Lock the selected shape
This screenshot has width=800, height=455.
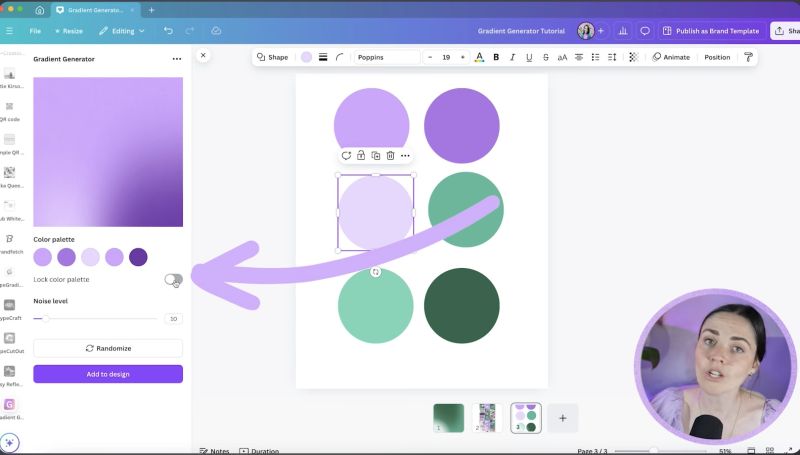point(361,156)
